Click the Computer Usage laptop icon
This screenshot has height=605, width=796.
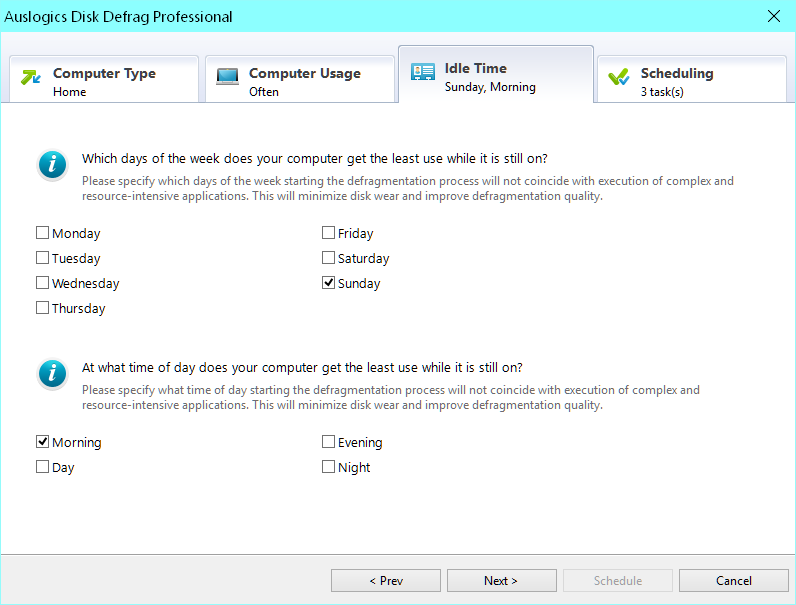(x=227, y=77)
